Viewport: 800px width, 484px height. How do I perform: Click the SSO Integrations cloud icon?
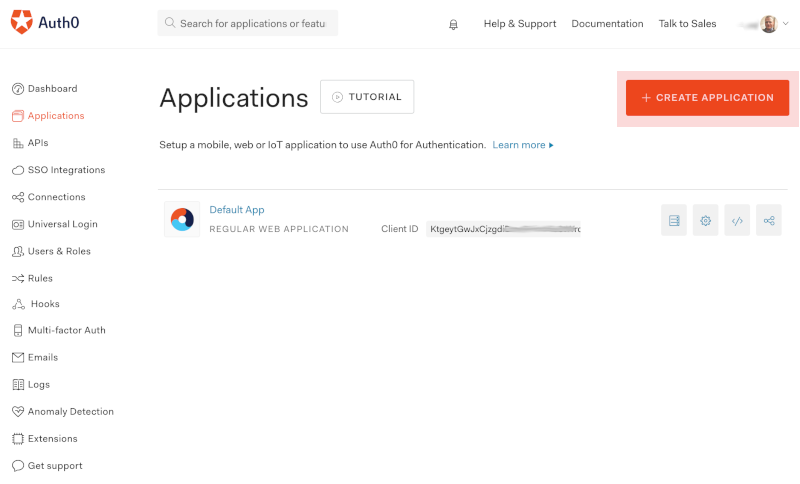pos(18,170)
